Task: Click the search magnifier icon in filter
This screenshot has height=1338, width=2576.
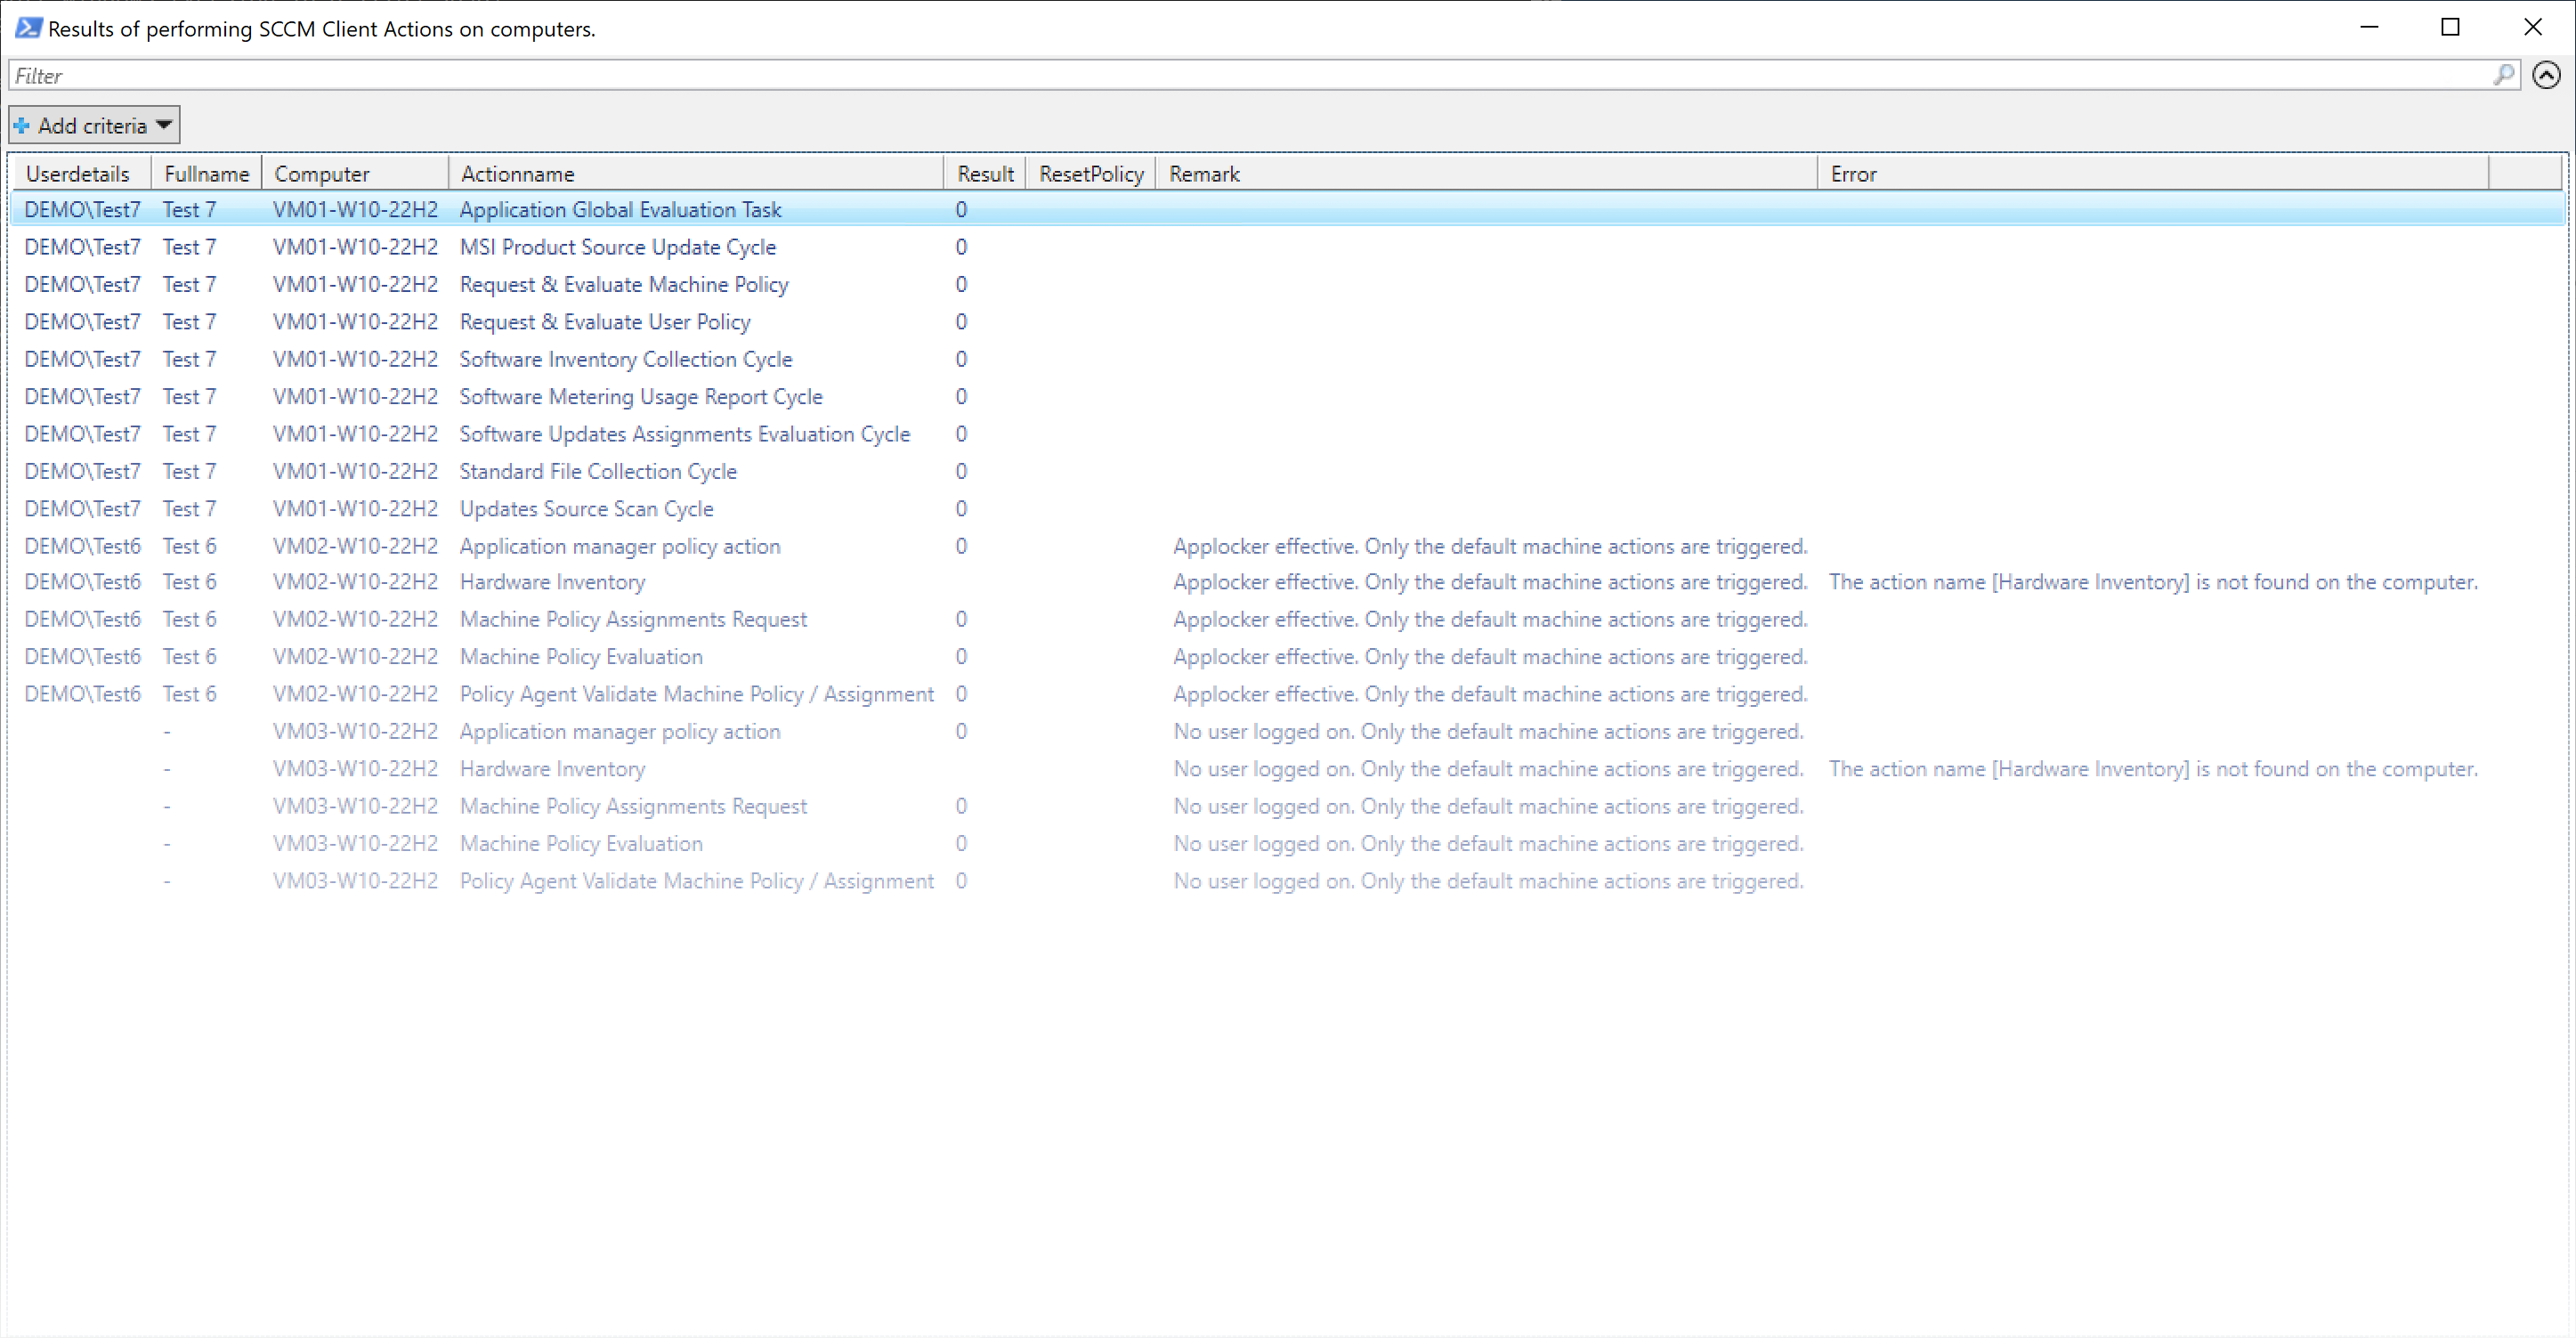Action: click(x=2503, y=75)
